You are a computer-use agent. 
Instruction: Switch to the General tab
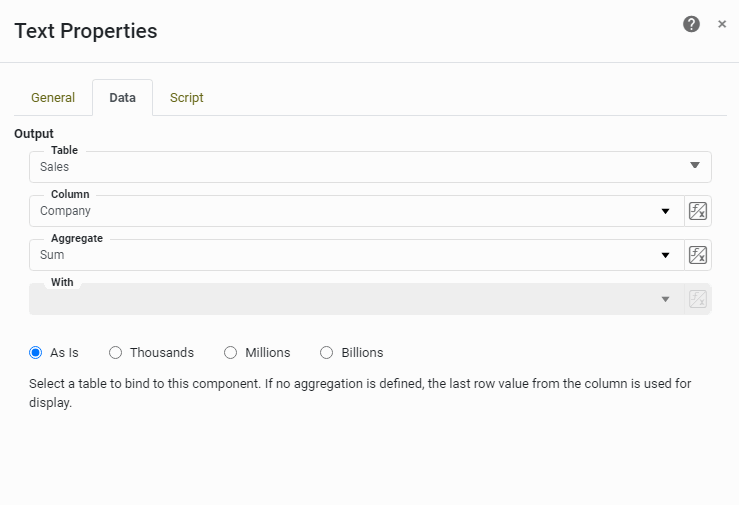53,98
